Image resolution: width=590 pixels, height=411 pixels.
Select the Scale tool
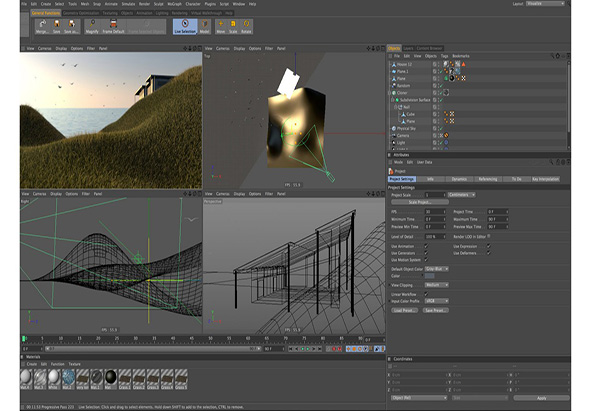tap(233, 26)
